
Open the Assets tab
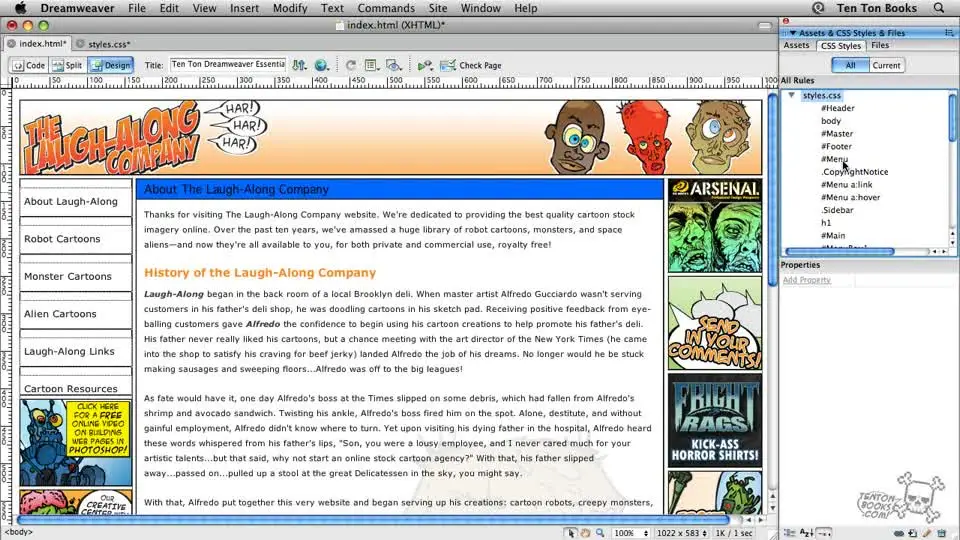pyautogui.click(x=796, y=45)
